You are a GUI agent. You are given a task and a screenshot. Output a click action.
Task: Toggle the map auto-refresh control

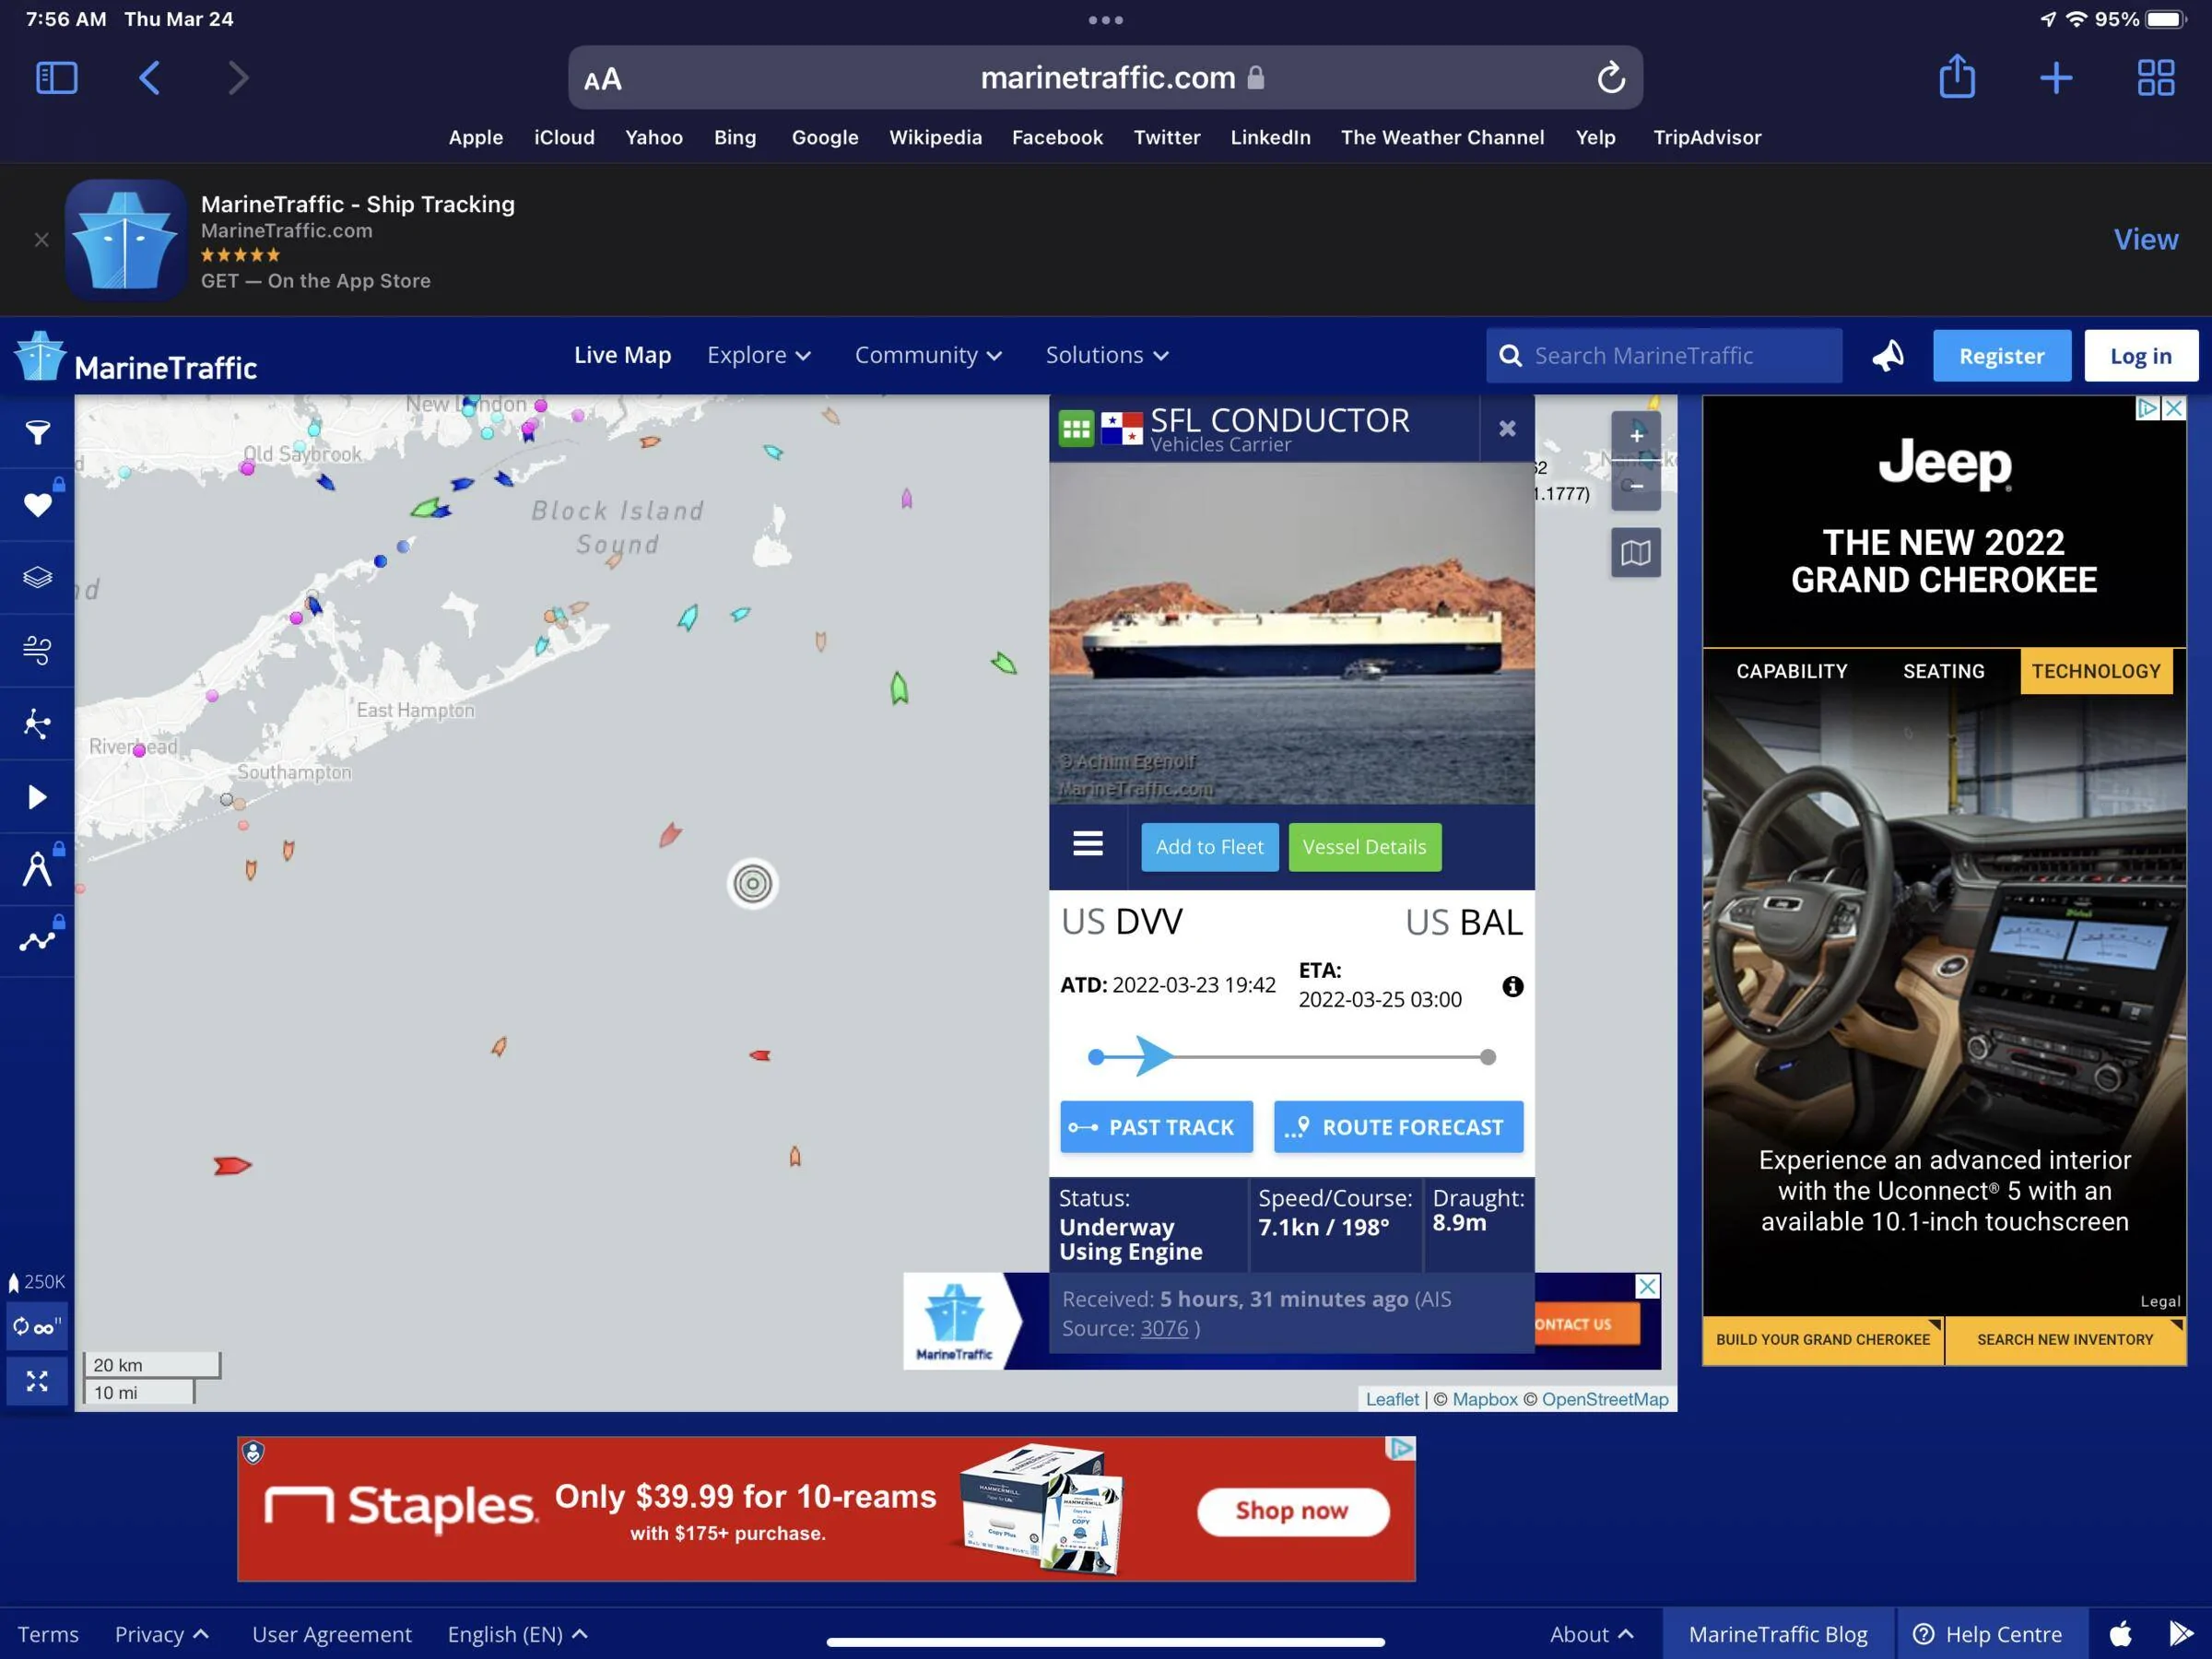[x=37, y=1327]
